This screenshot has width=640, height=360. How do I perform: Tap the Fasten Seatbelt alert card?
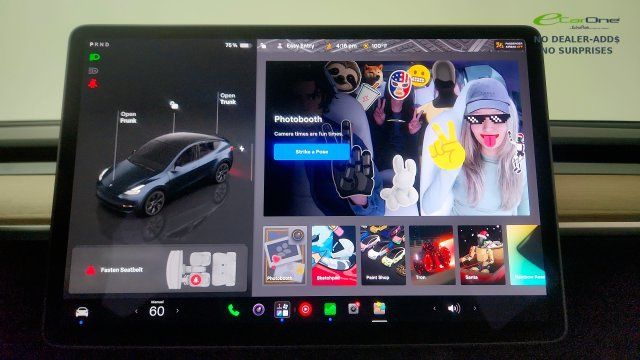(158, 269)
